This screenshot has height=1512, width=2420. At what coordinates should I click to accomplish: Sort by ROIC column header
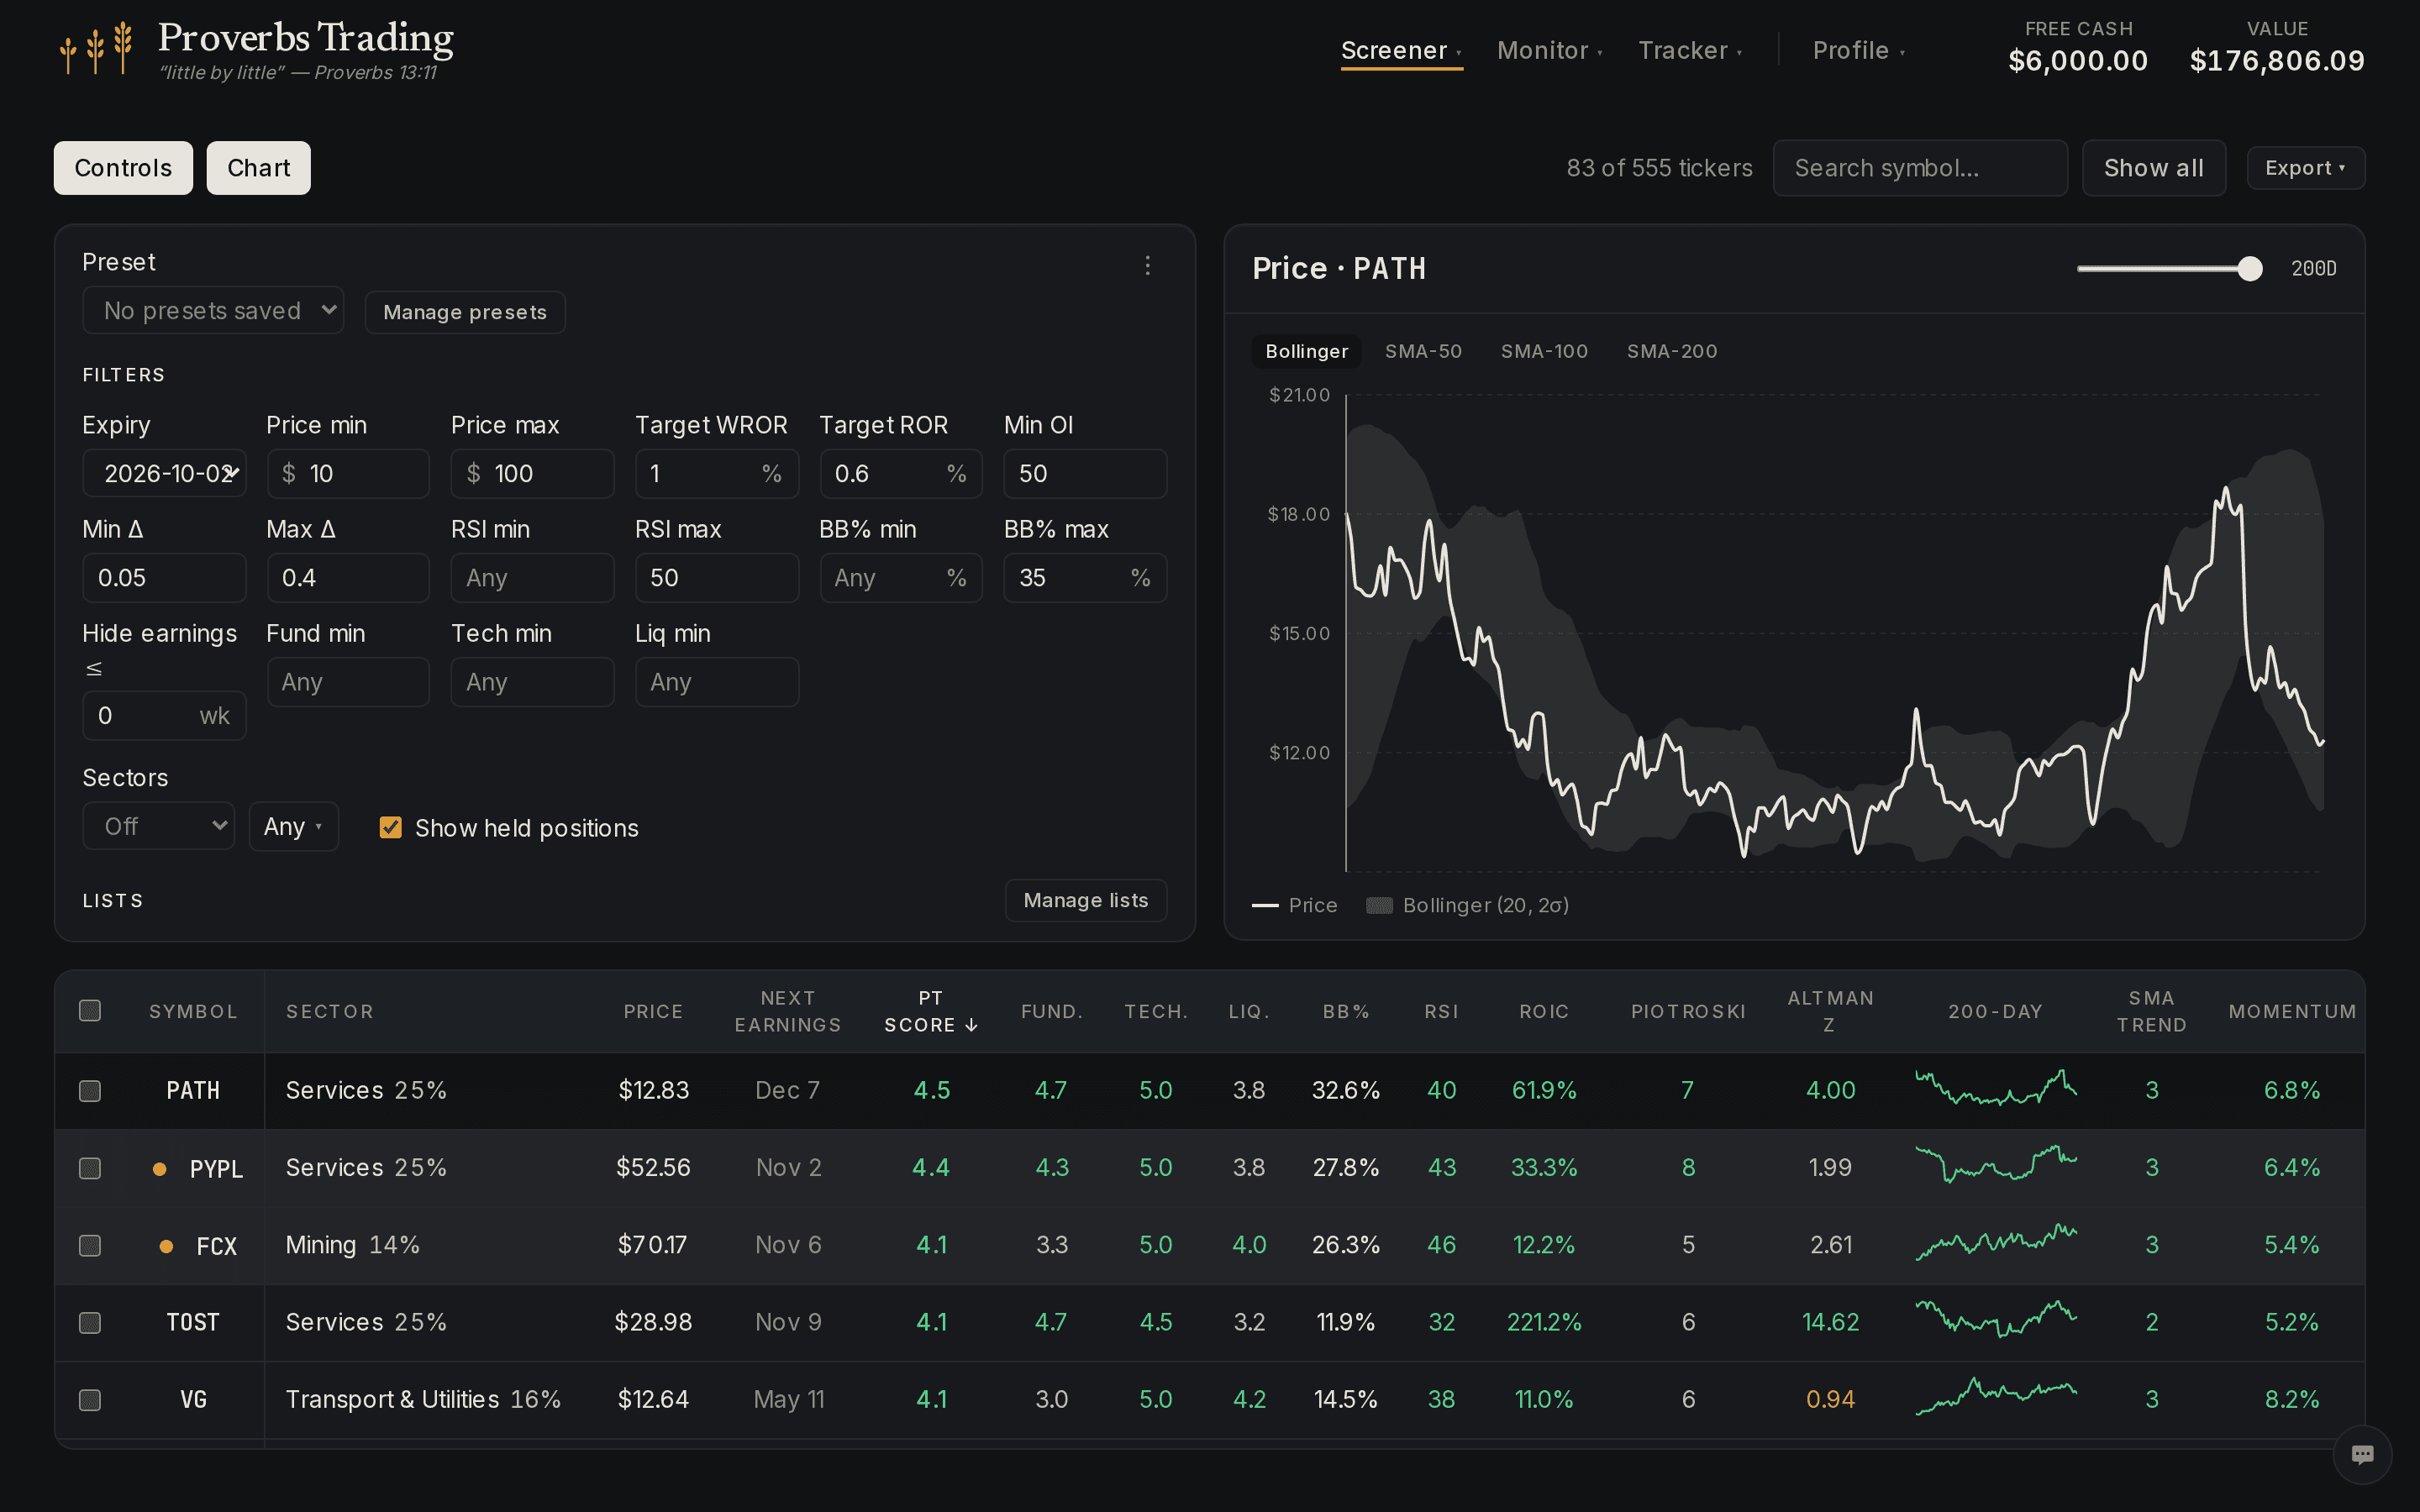tap(1544, 1011)
